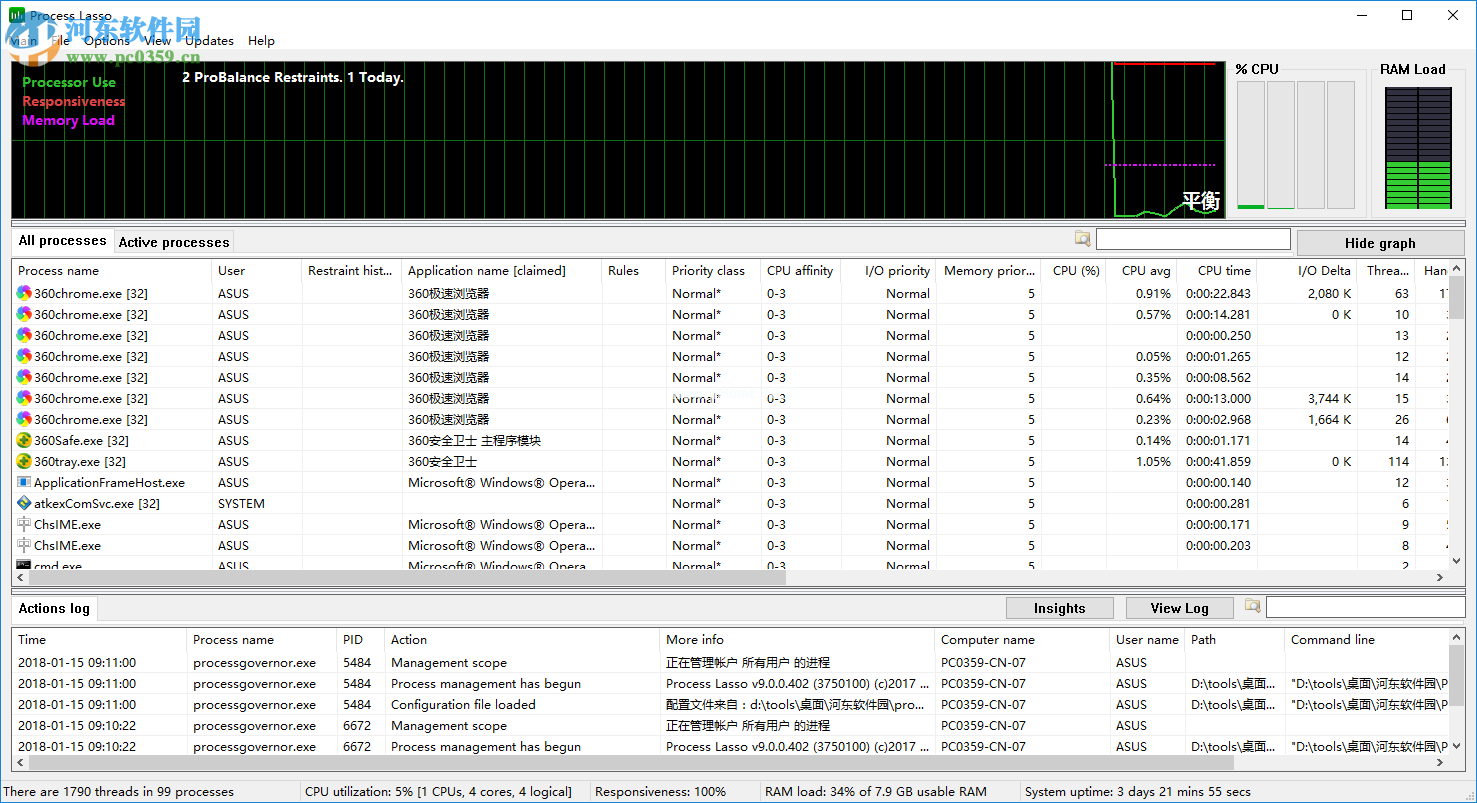The image size is (1477, 803).
Task: Click the process list horizontal scrollbar thumb
Action: (x=407, y=577)
